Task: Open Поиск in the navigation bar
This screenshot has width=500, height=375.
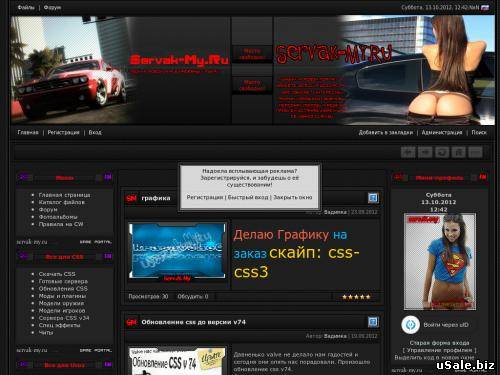Action: tap(479, 132)
